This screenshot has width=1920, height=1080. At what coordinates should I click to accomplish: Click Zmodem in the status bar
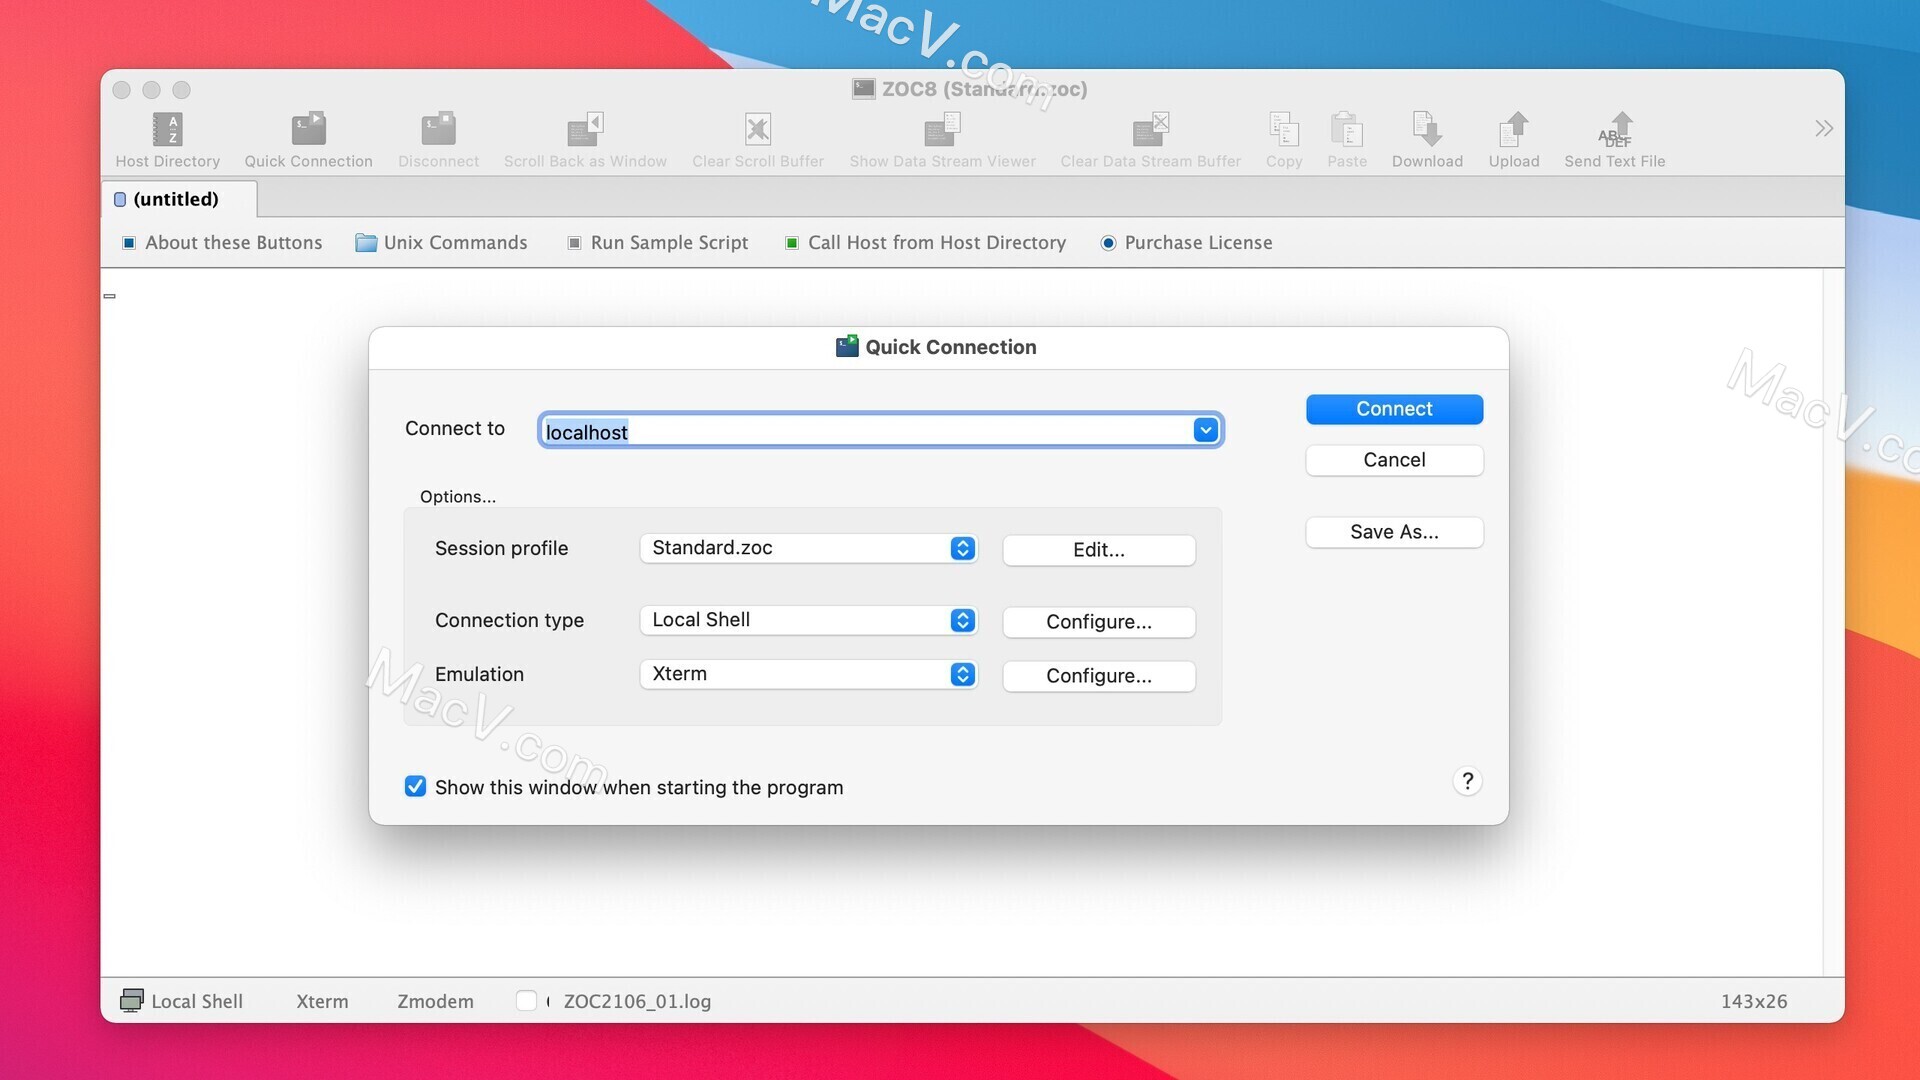click(435, 1001)
